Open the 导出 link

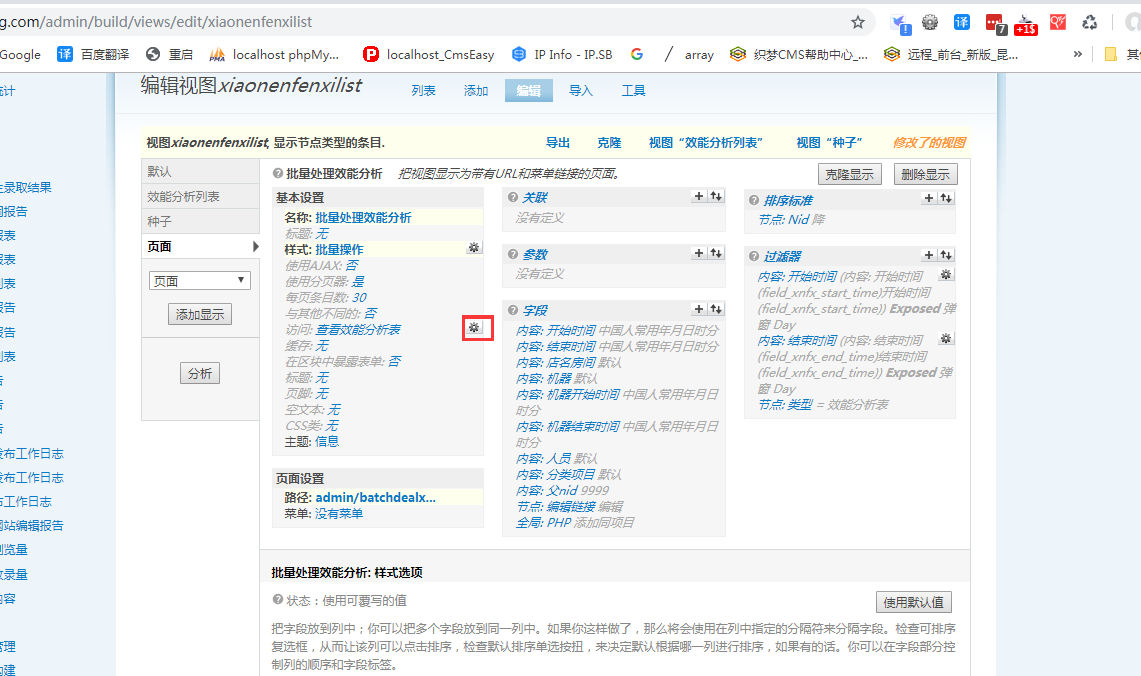[558, 143]
